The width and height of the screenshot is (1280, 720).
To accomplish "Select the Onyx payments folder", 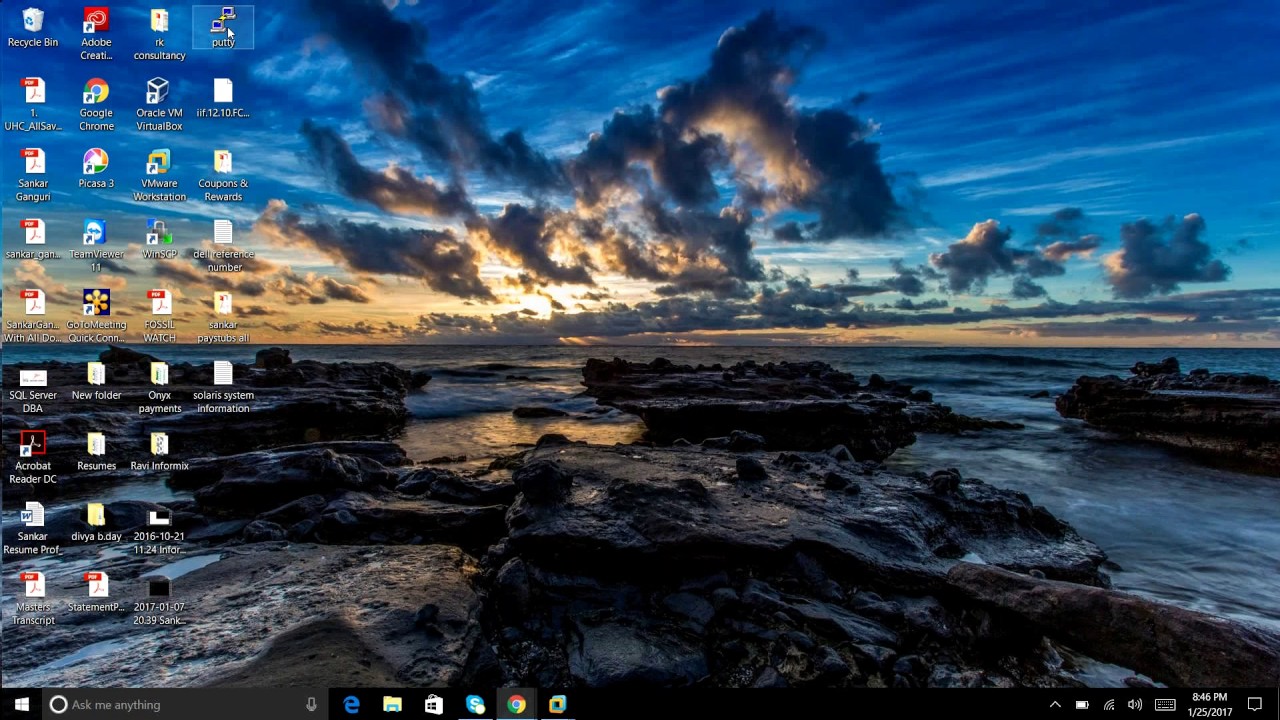I will click(159, 388).
